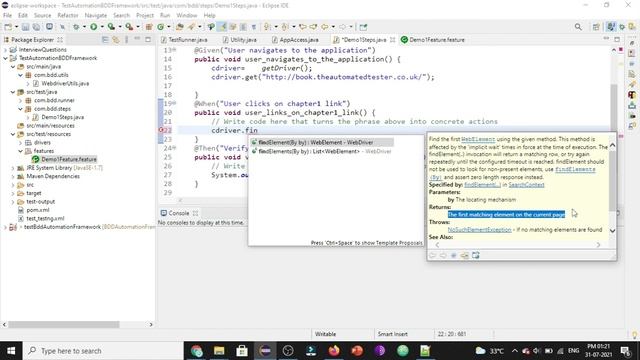Click the Package Explorer horizontal scrollbar
Viewport: 640px width, 360px height.
point(64,324)
